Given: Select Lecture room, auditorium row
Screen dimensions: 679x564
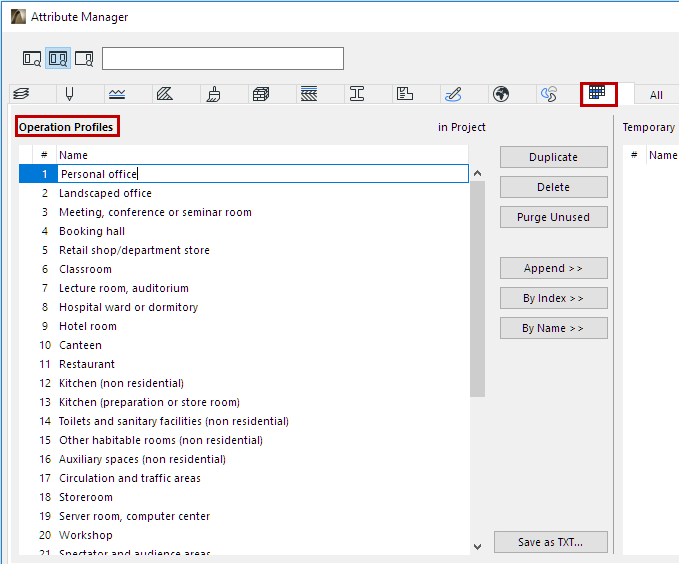Looking at the screenshot, I should pyautogui.click(x=244, y=288).
